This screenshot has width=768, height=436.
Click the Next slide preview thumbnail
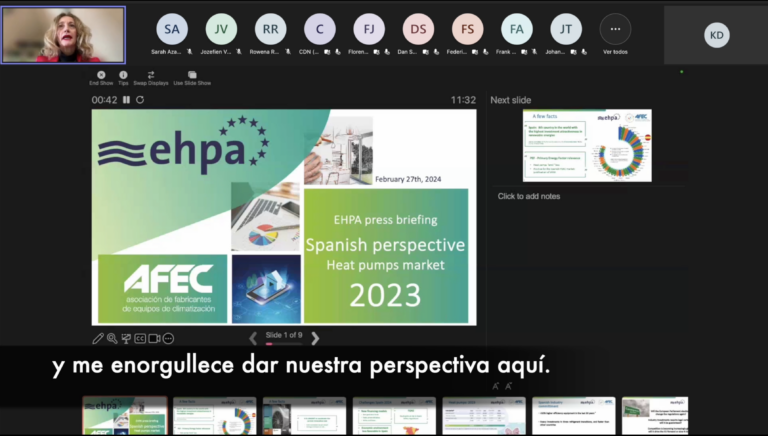pos(587,146)
